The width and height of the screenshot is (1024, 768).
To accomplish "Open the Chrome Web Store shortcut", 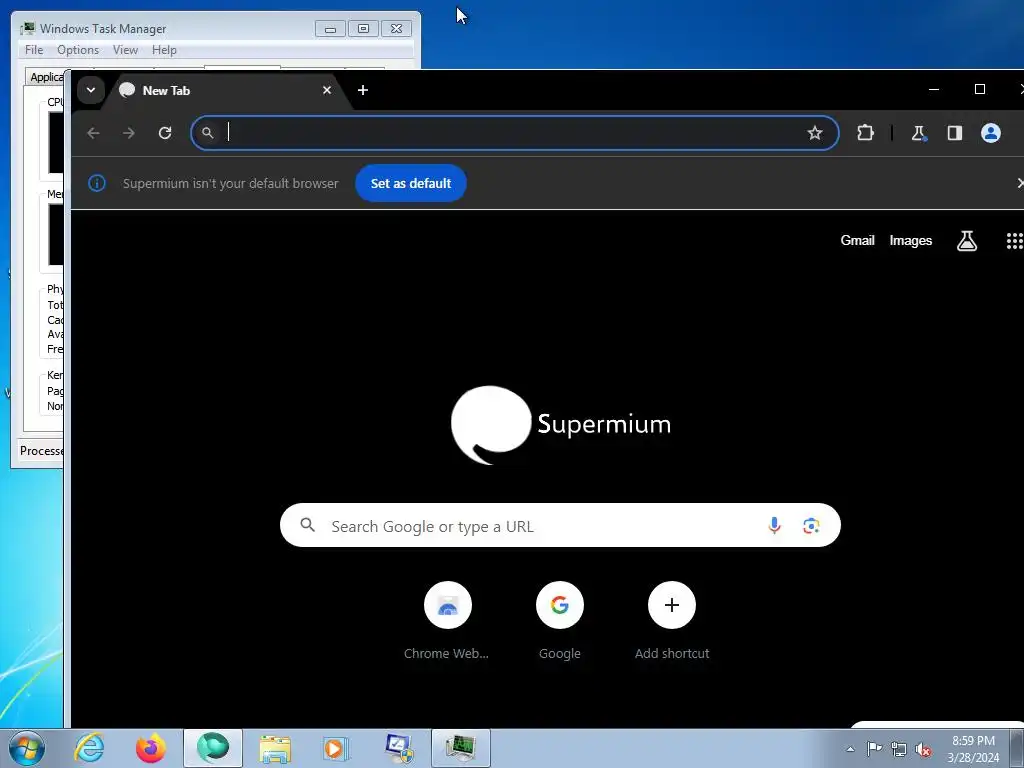I will 447,620.
